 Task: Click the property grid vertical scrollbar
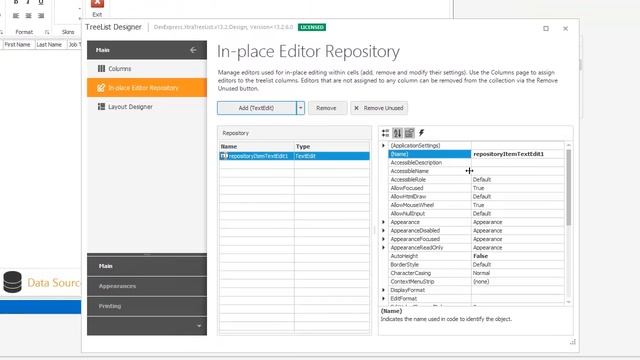point(569,187)
